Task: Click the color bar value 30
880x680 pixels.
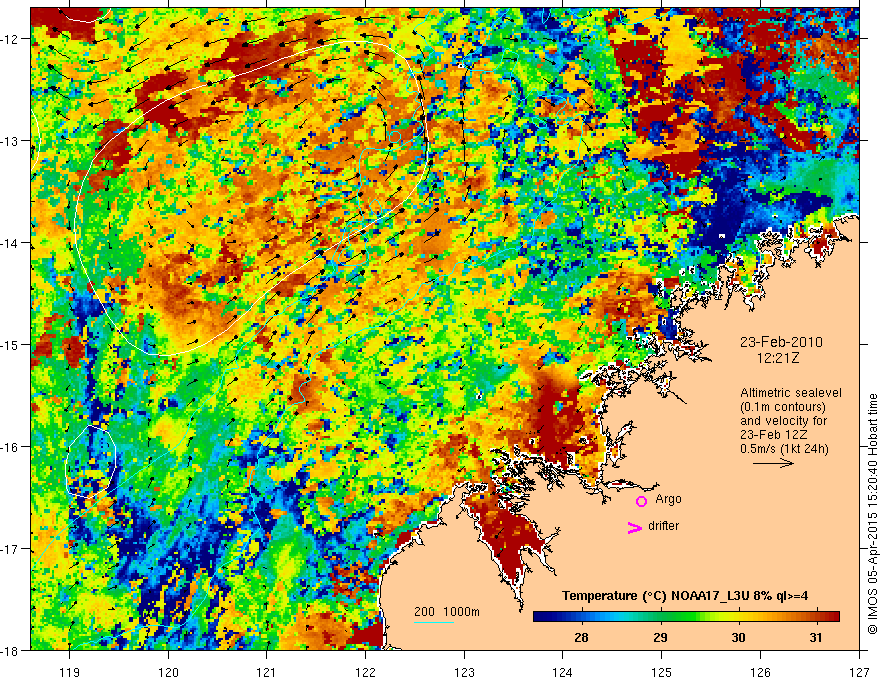Action: point(739,638)
